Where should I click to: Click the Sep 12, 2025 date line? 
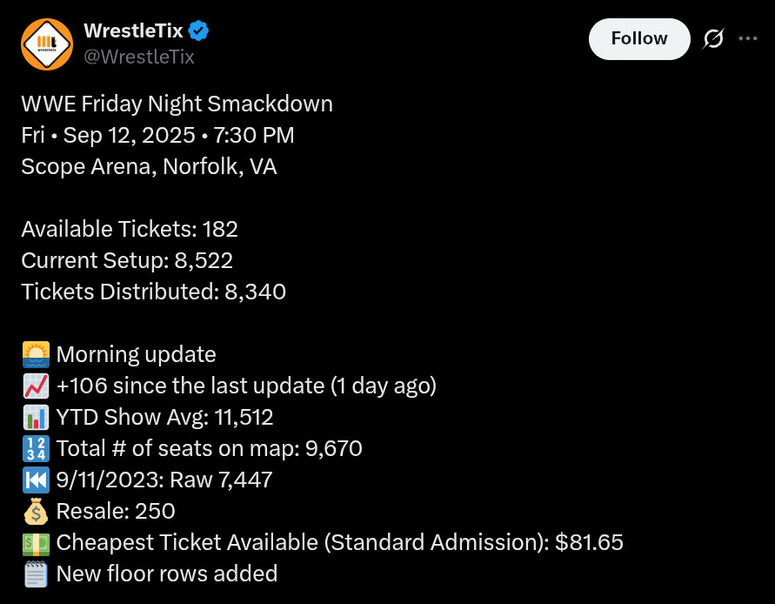coord(157,135)
